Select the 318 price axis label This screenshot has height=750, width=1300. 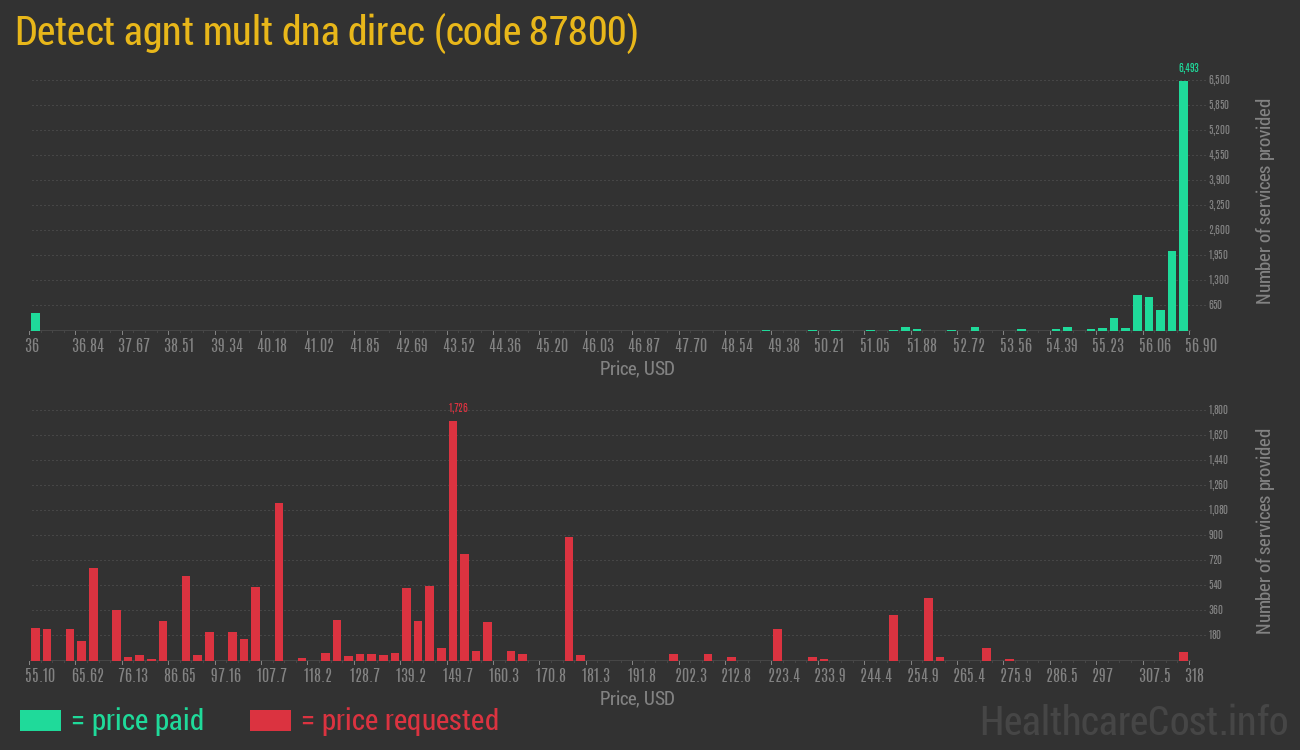point(1194,676)
